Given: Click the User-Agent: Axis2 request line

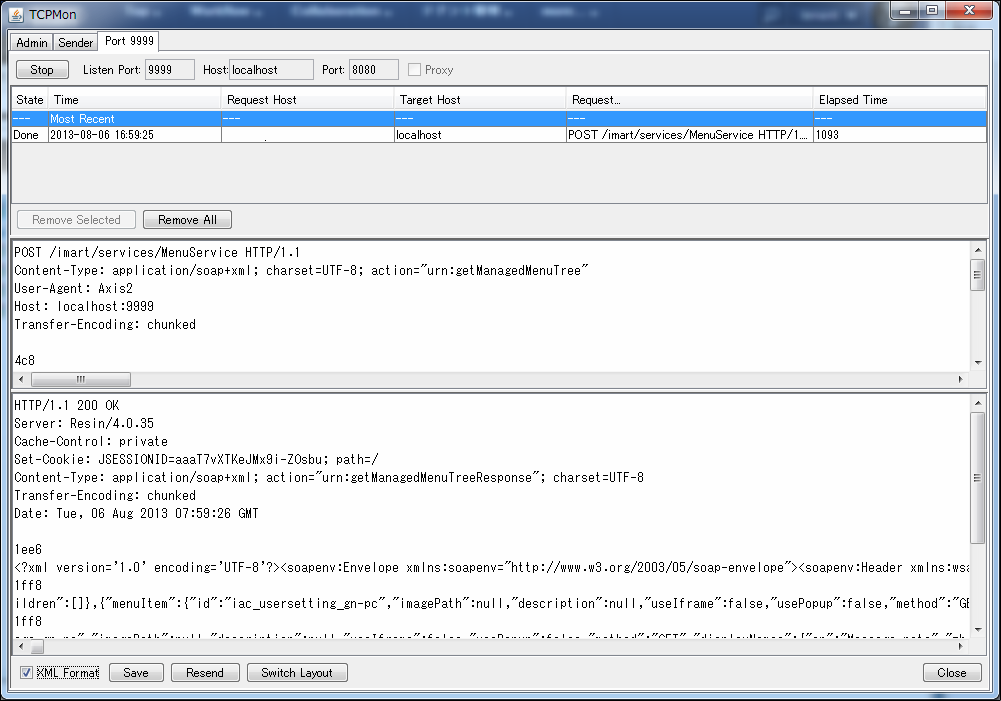Looking at the screenshot, I should pos(73,289).
